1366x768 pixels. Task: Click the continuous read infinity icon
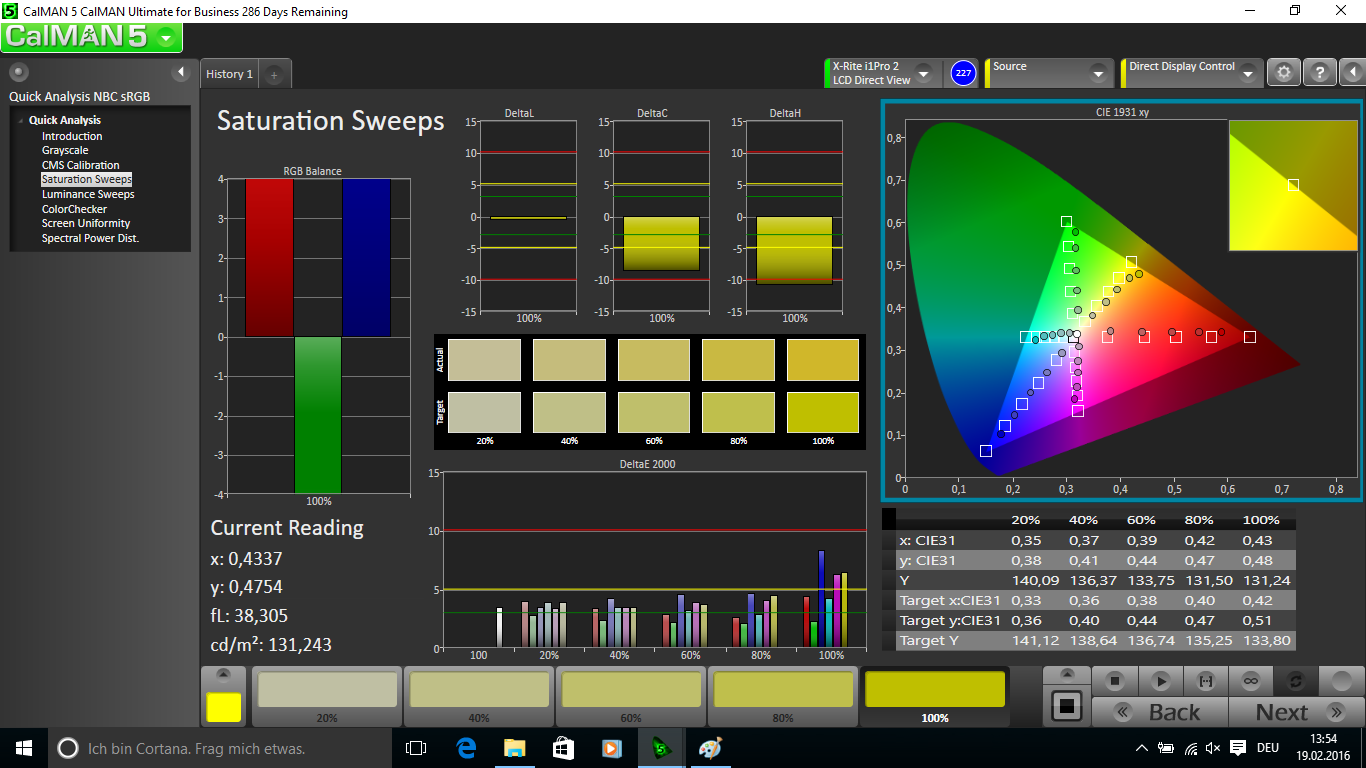(1250, 681)
